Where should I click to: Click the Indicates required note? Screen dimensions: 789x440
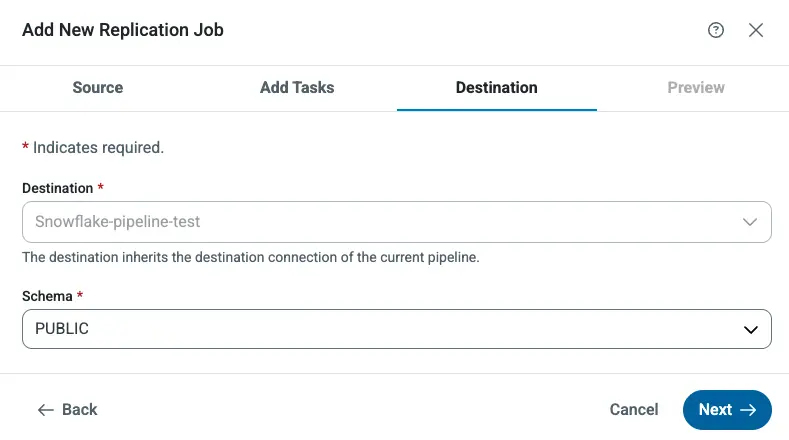[x=97, y=147]
